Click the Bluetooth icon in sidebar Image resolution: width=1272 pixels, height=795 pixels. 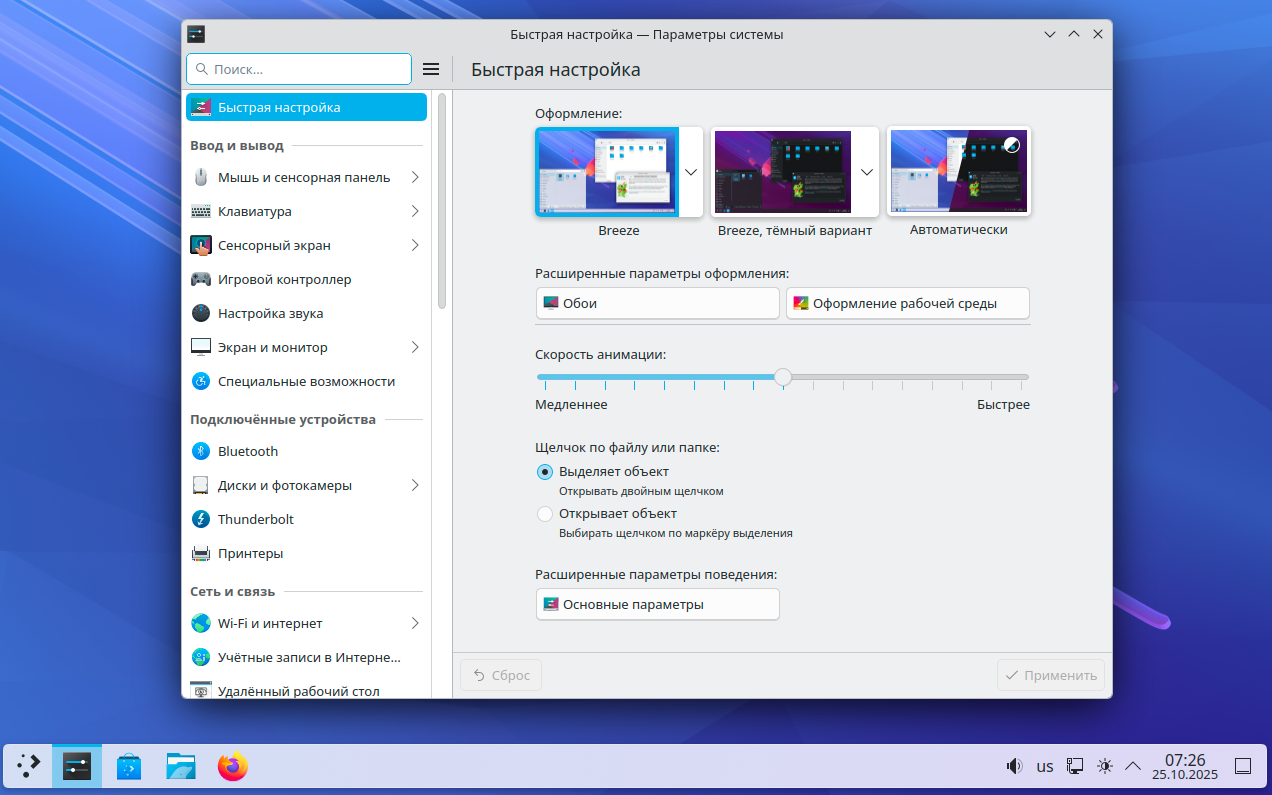[201, 451]
